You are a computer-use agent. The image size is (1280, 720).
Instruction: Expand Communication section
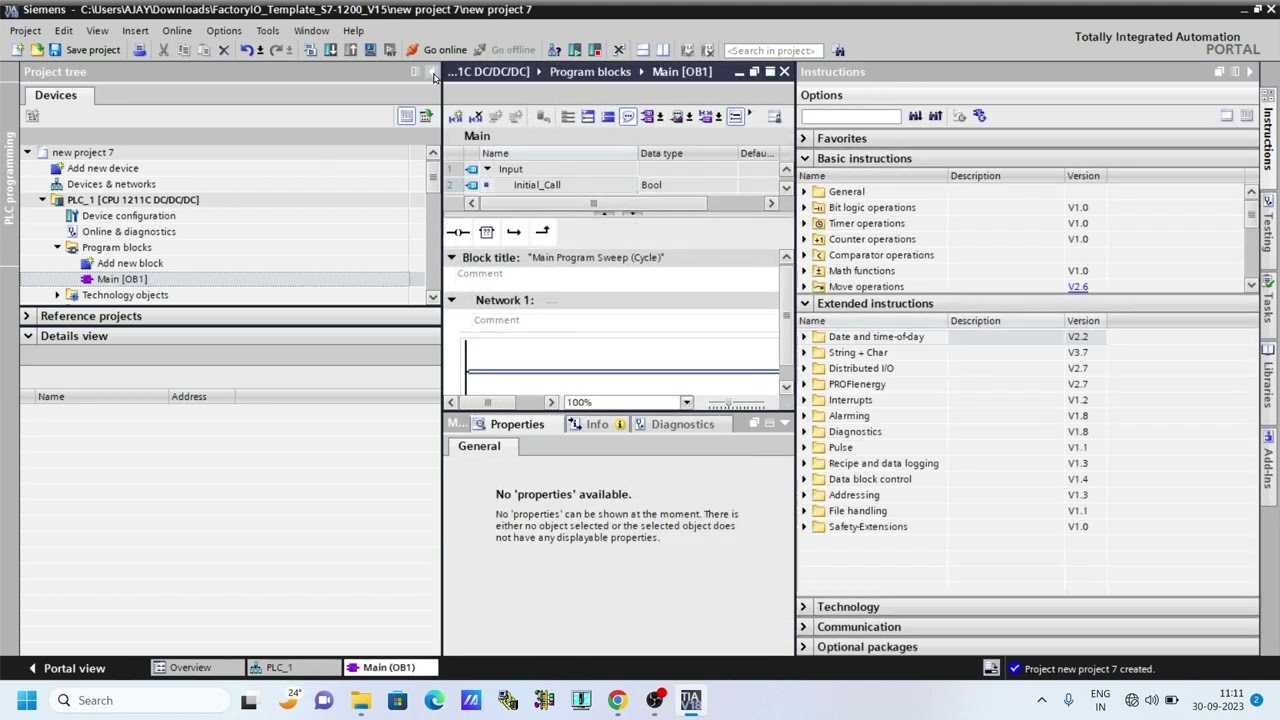click(x=804, y=627)
